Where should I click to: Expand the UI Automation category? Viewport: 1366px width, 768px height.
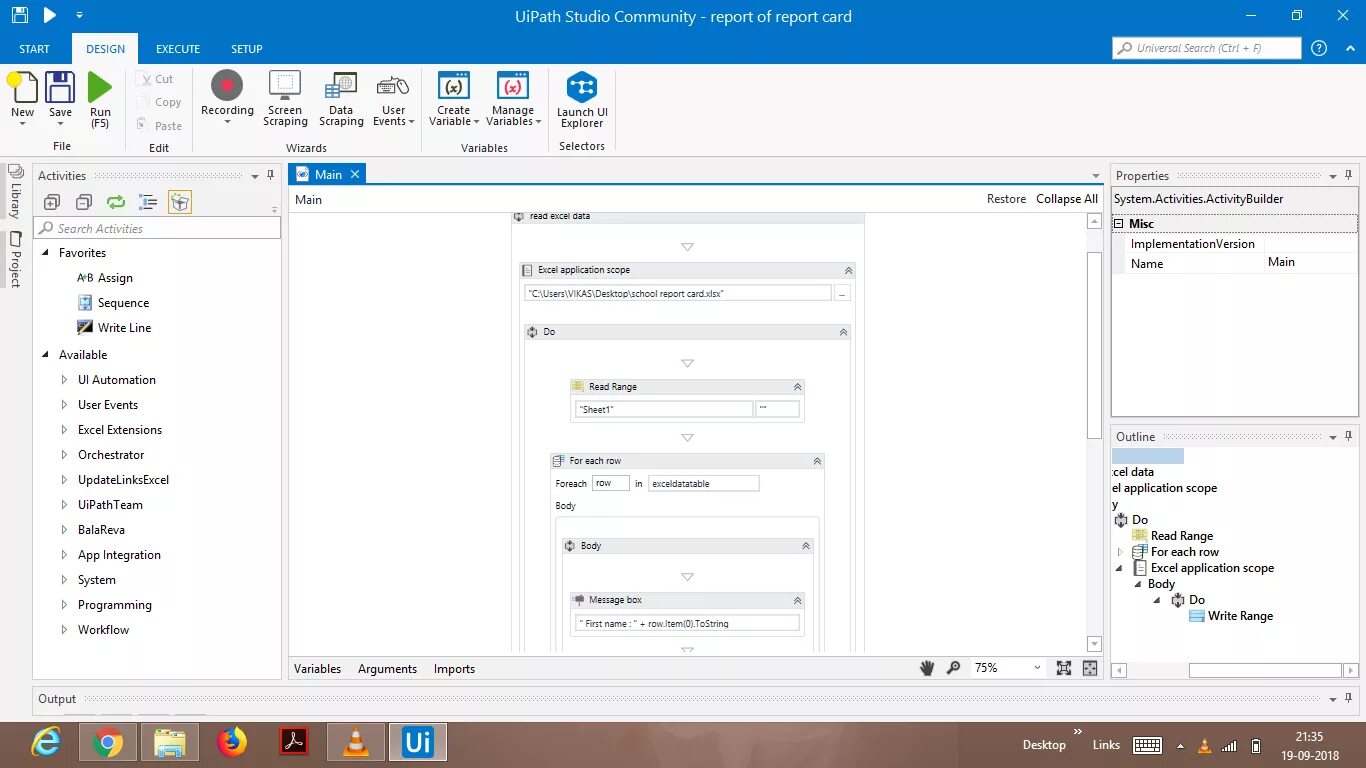[65, 380]
